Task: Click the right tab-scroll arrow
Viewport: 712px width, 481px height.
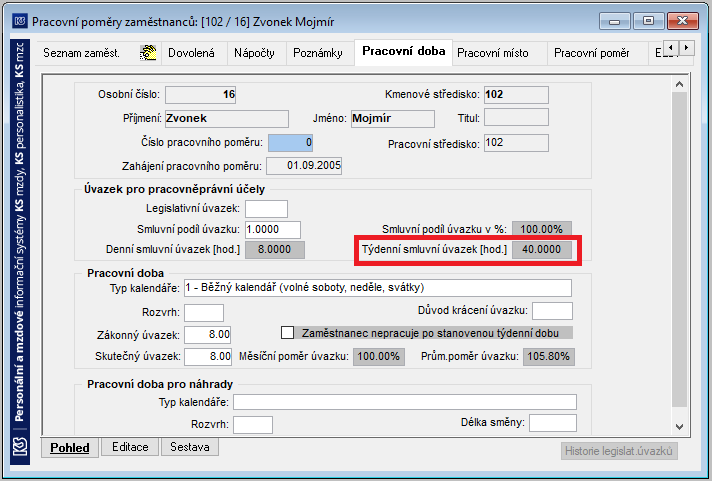Action: coord(687,47)
